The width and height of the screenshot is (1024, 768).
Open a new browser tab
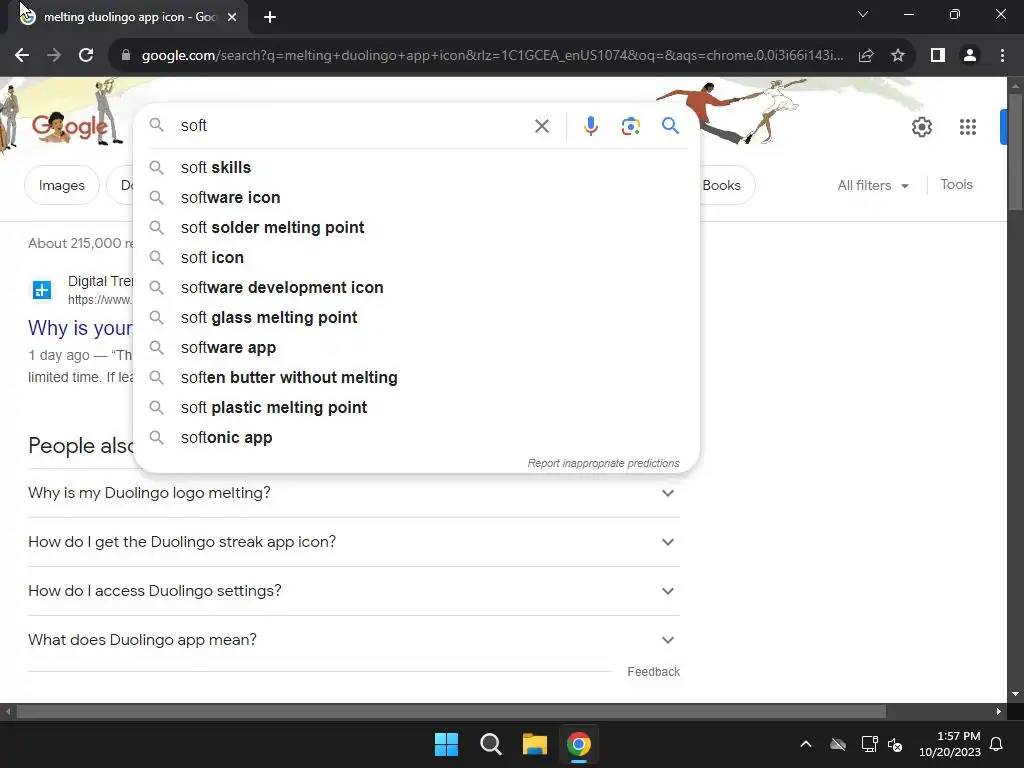pos(270,17)
